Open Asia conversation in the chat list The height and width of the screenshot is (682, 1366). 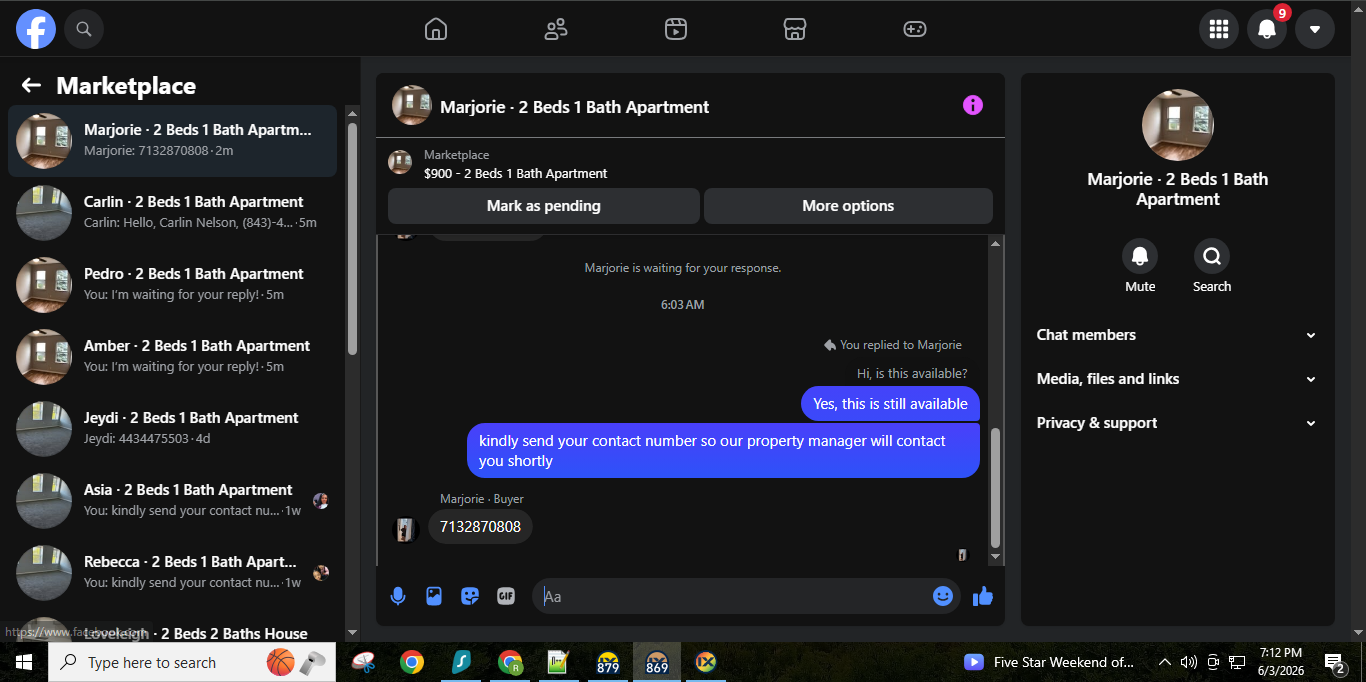(172, 501)
